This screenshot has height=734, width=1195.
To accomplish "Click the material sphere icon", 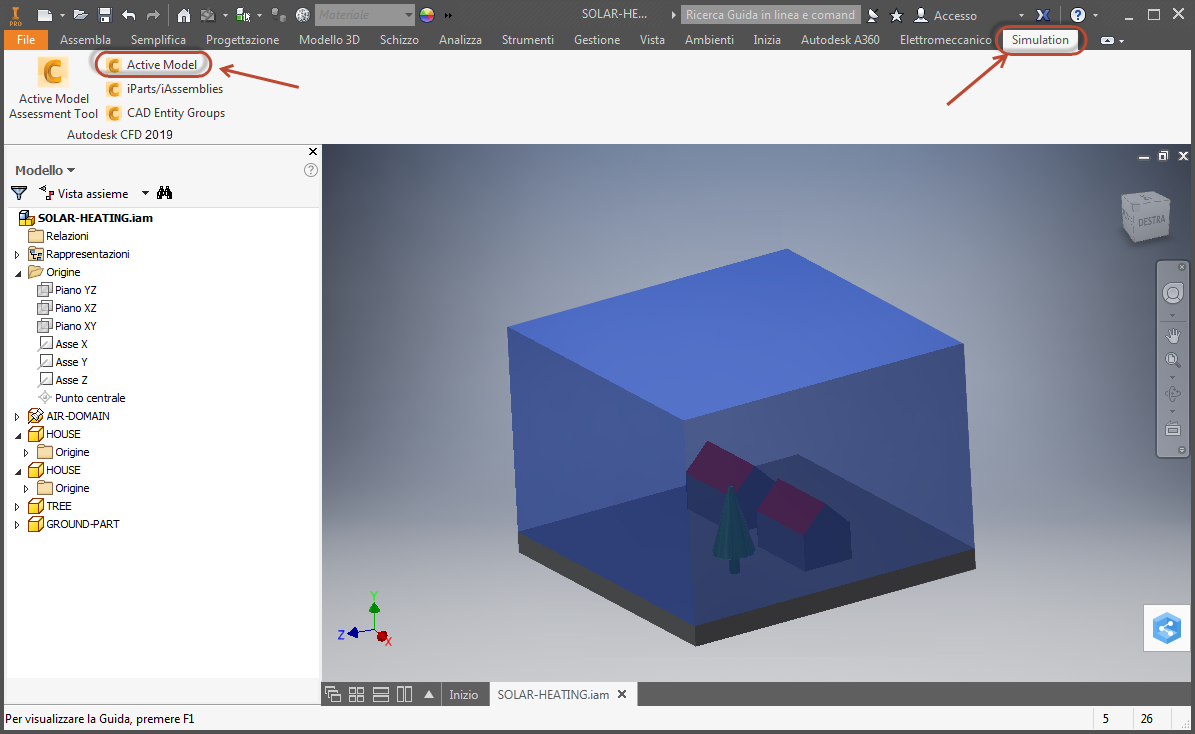I will coord(303,14).
